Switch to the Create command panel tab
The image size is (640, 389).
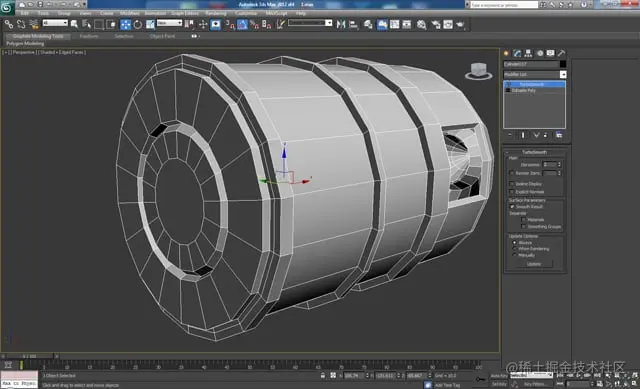coord(507,53)
